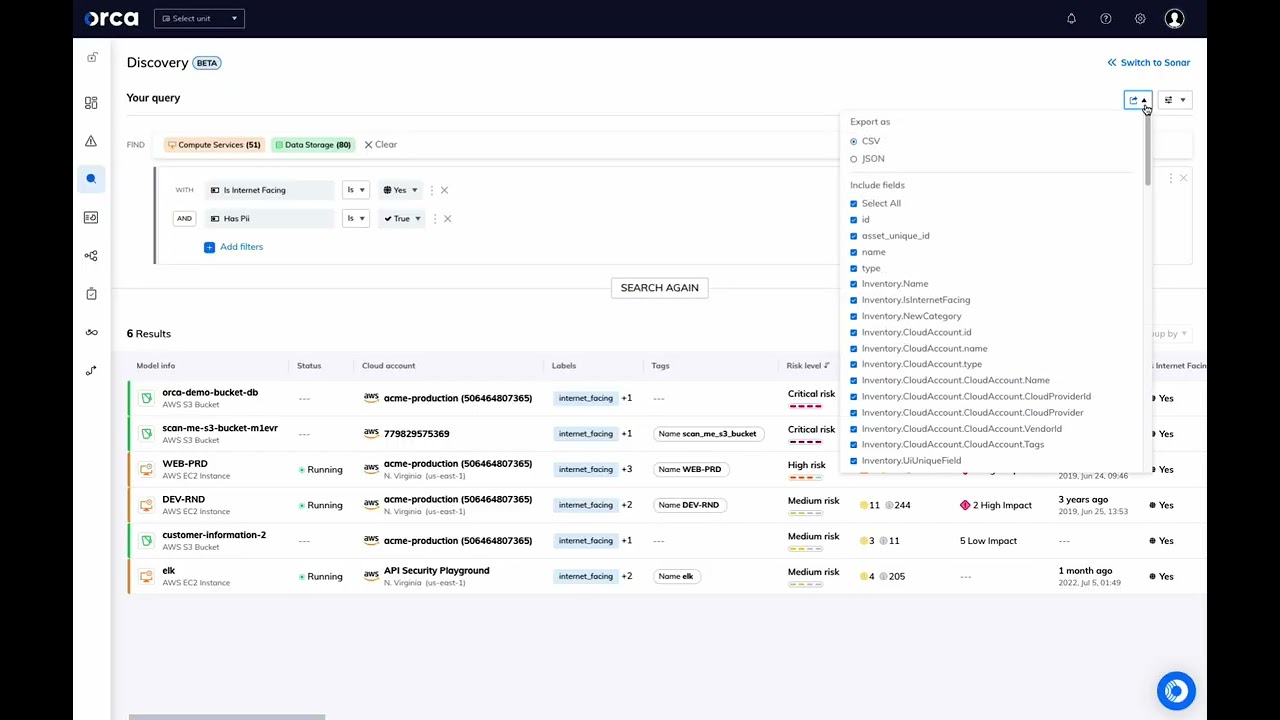Click the lock icon at sidebar top
Image resolution: width=1280 pixels, height=720 pixels.
pyautogui.click(x=92, y=57)
